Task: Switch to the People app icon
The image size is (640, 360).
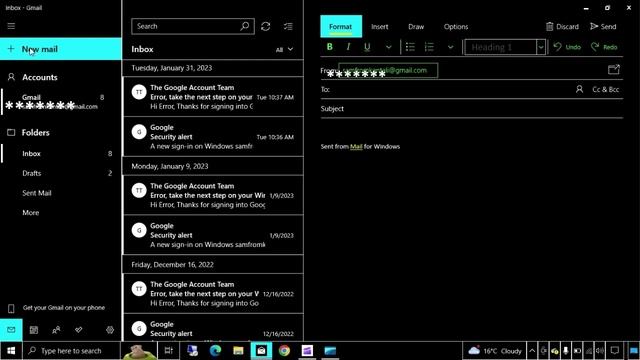Action: pyautogui.click(x=56, y=330)
